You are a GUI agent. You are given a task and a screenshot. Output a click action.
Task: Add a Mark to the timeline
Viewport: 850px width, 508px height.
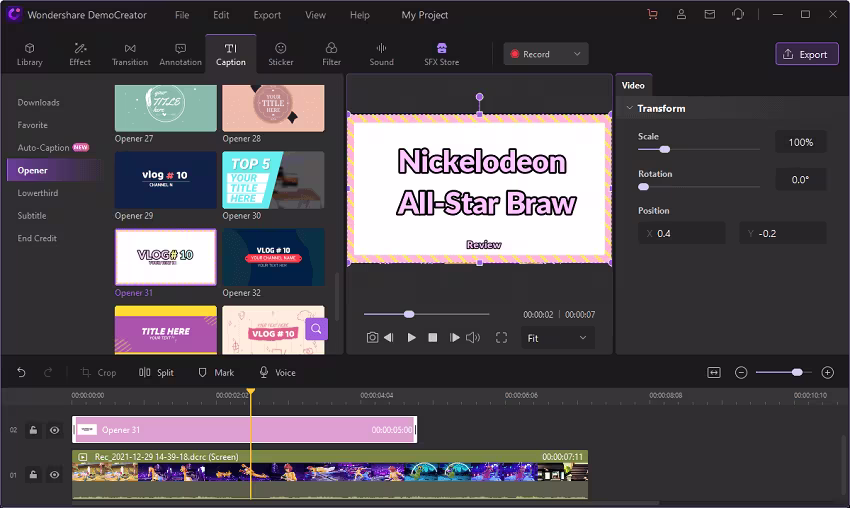click(x=216, y=372)
